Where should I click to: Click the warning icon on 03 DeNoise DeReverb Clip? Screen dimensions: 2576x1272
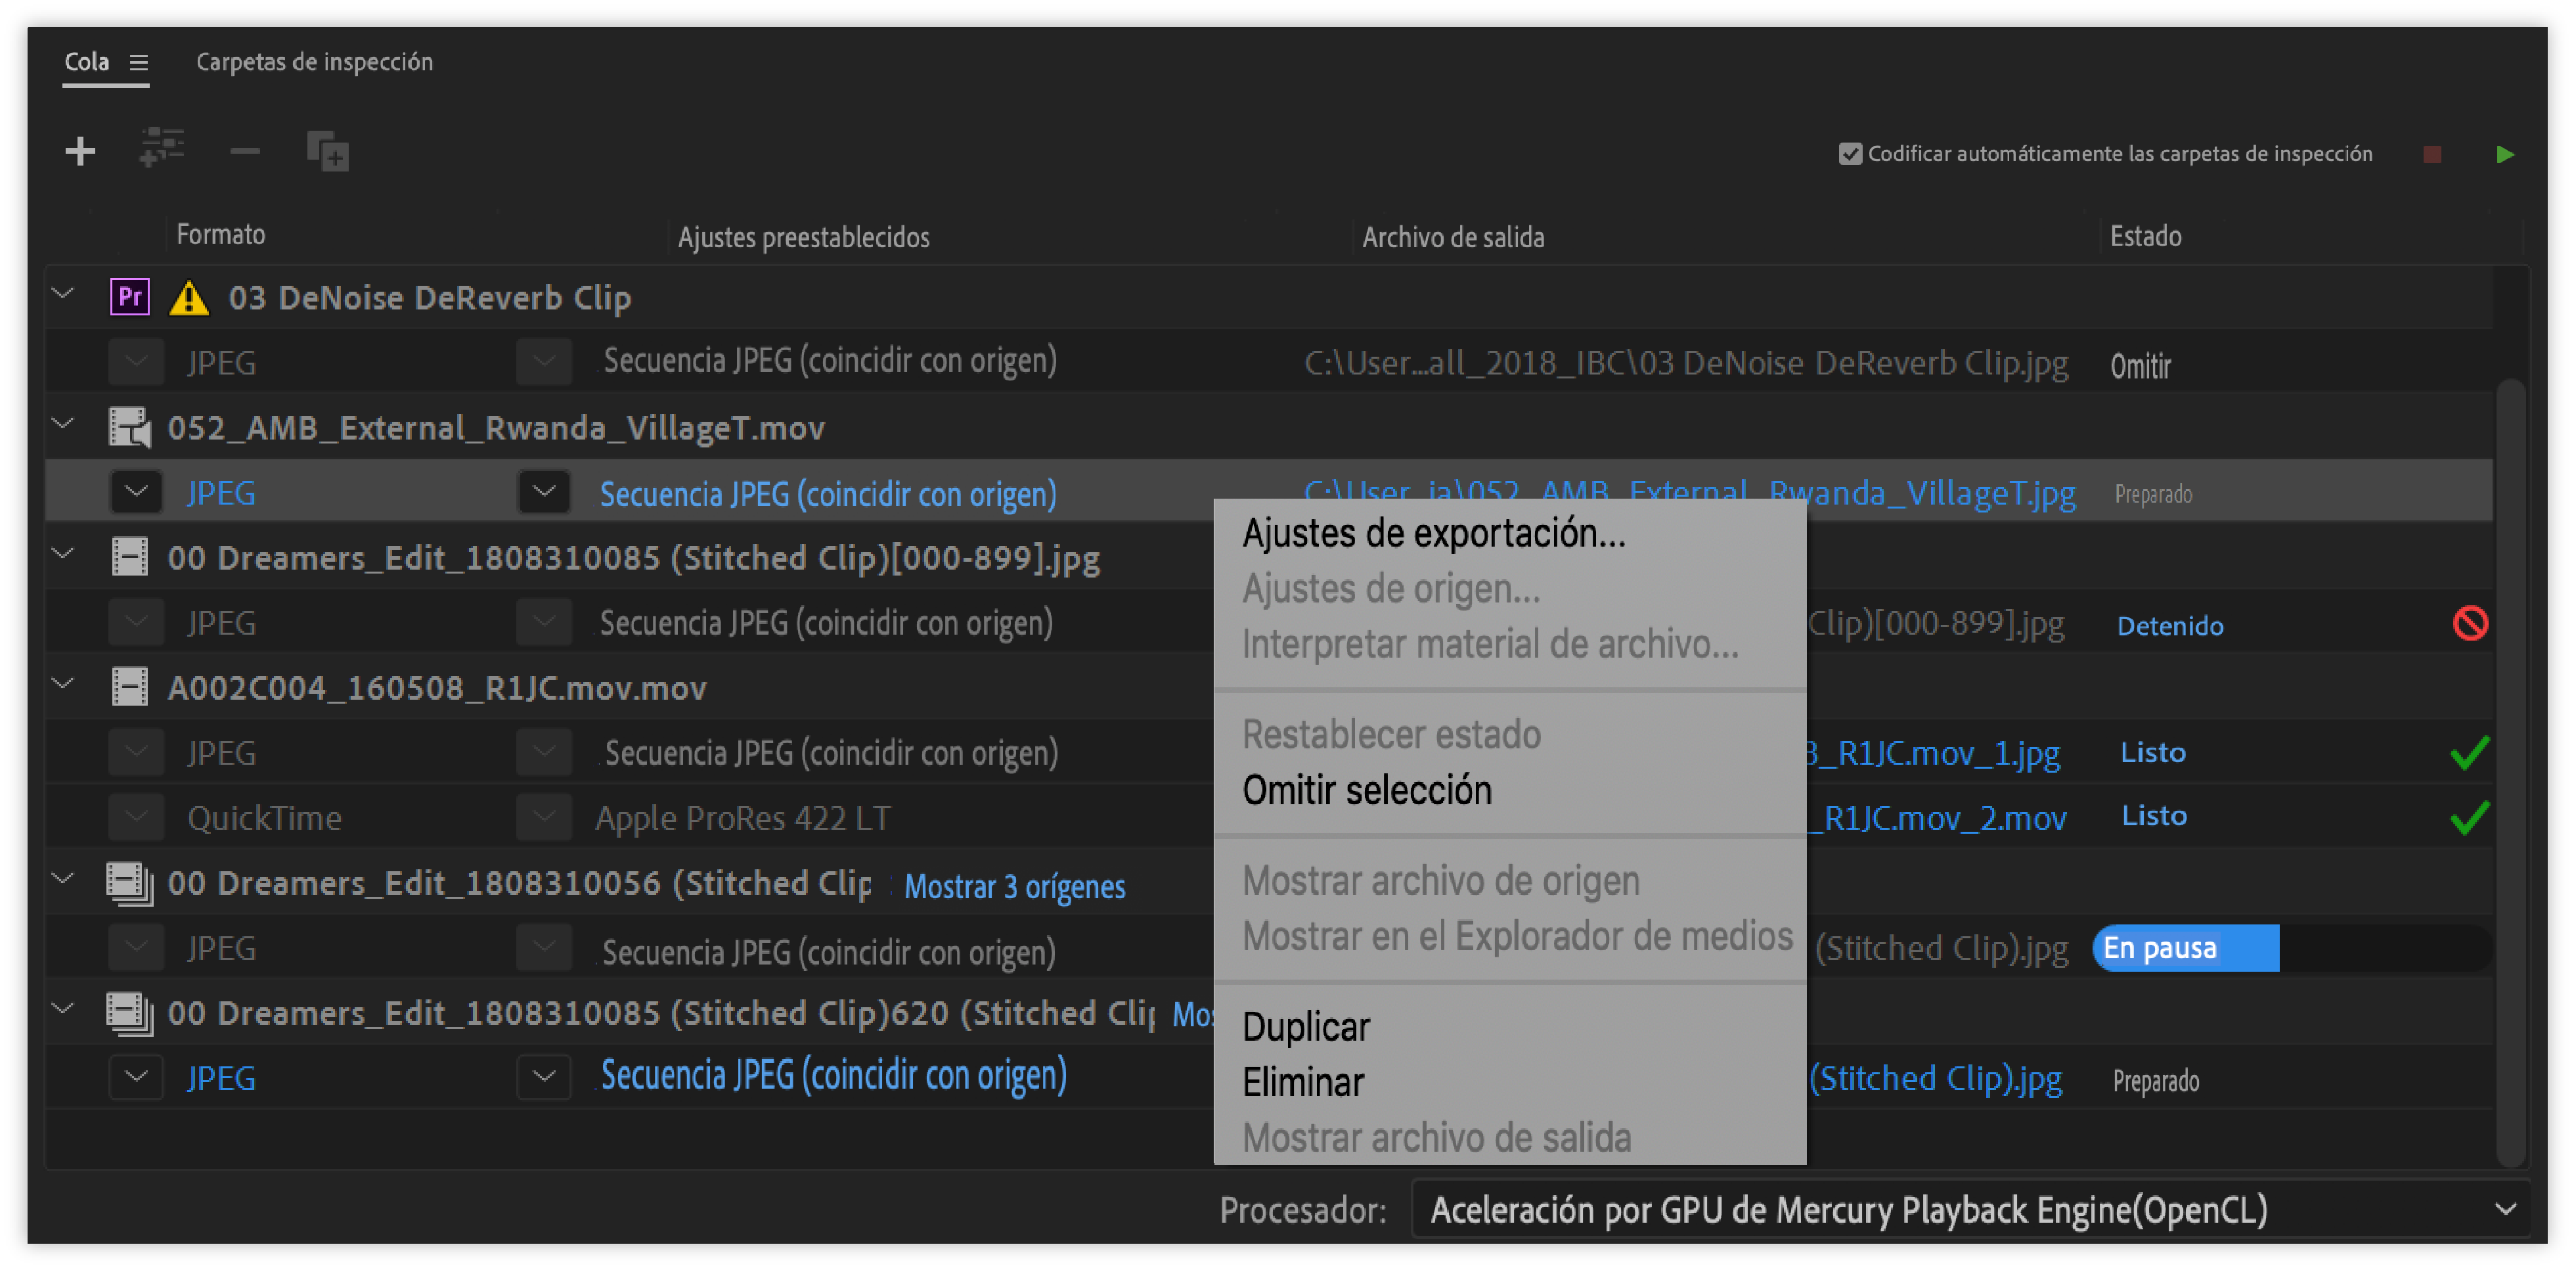(x=190, y=297)
